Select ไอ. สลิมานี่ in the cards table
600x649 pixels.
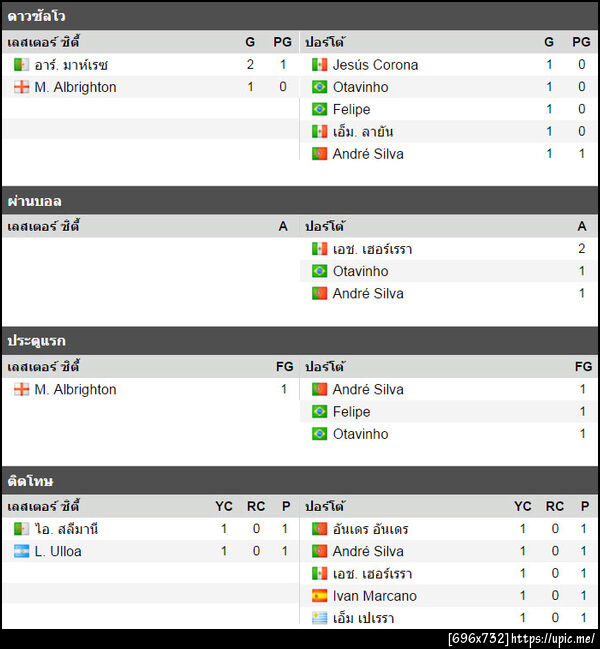click(x=66, y=529)
